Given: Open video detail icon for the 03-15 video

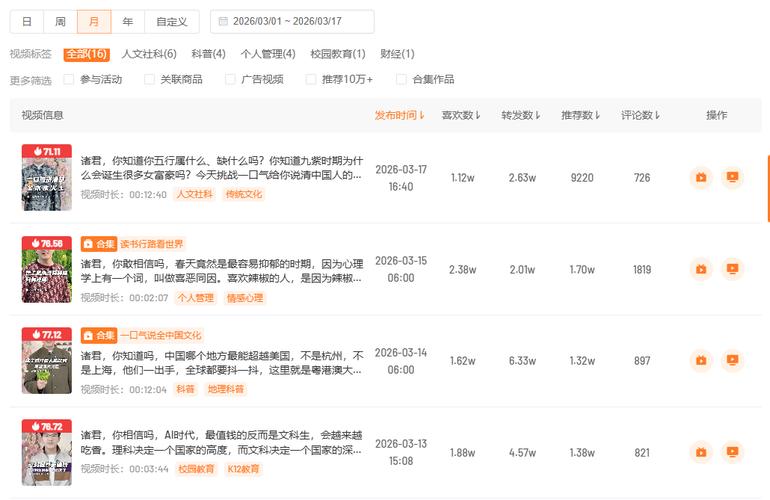Looking at the screenshot, I should point(701,269).
